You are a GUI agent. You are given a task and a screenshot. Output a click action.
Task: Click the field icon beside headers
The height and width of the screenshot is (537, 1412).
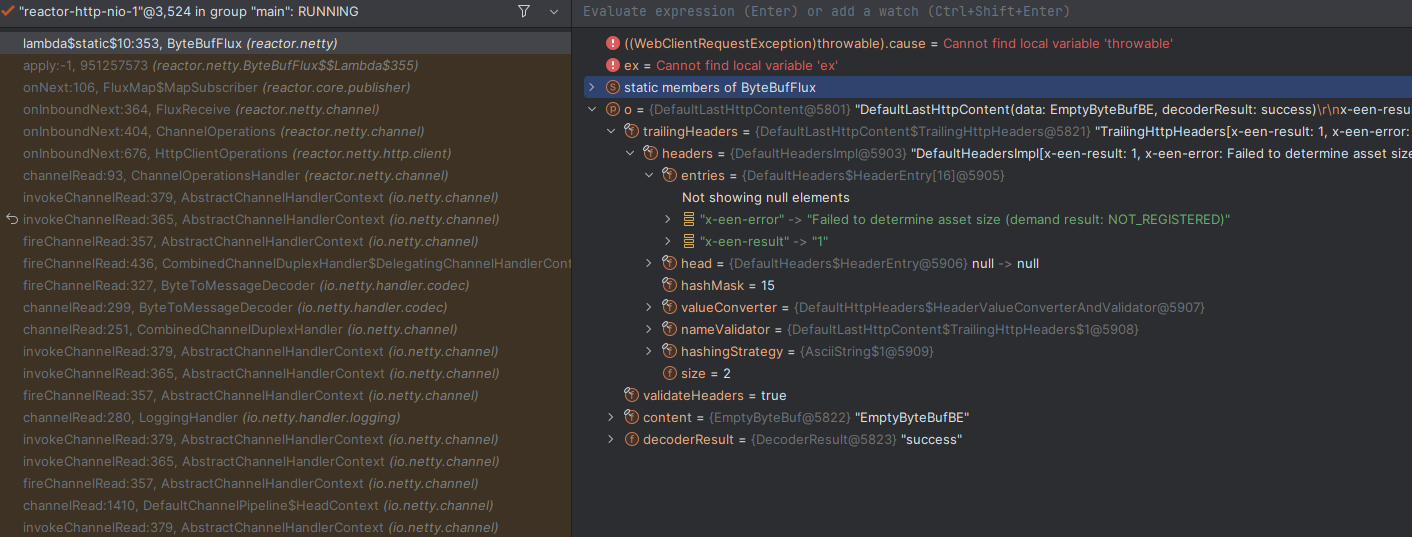click(651, 154)
